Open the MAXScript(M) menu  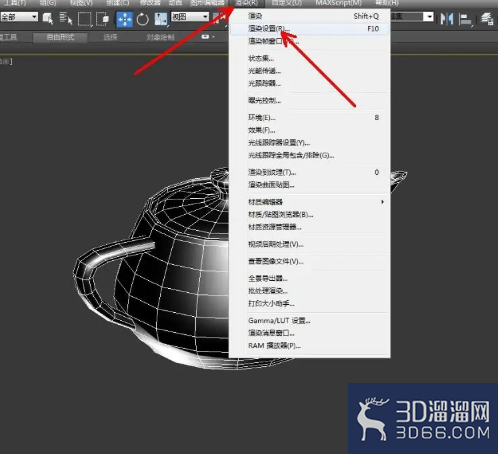pyautogui.click(x=338, y=3)
